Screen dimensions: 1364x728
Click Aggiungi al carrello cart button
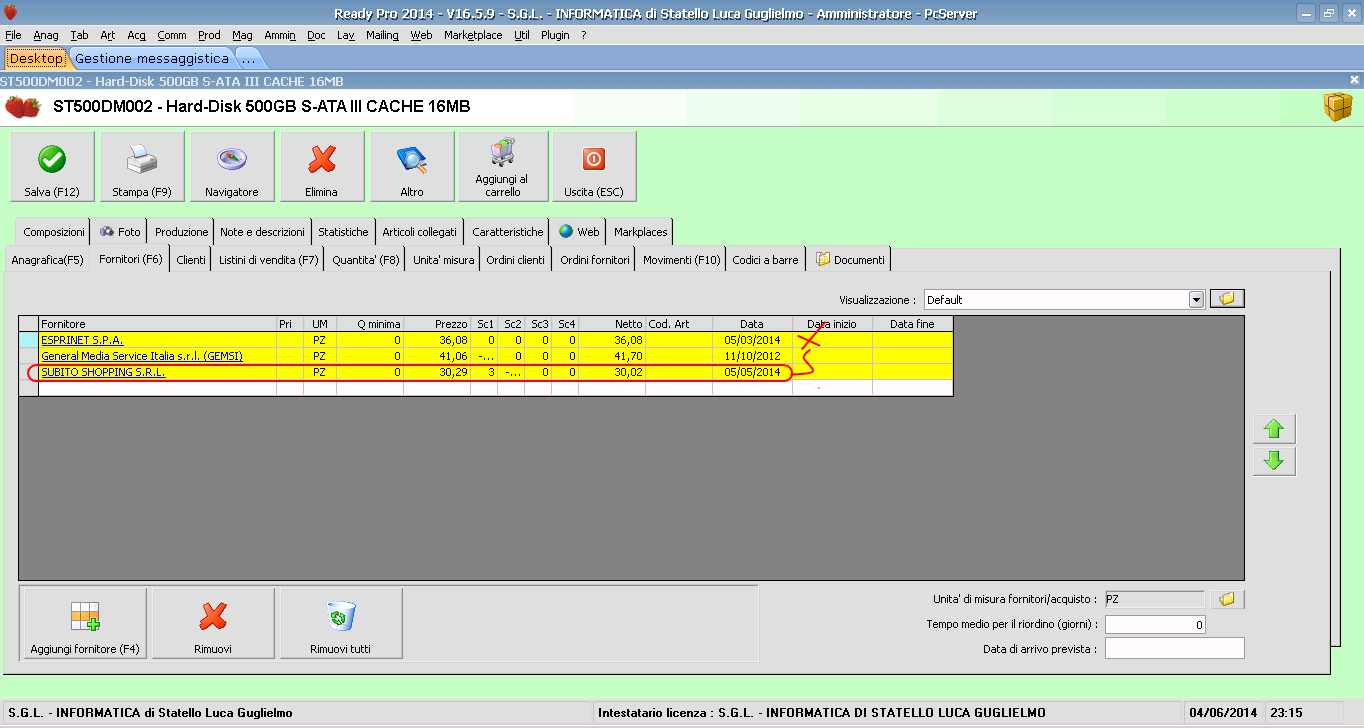coord(503,167)
